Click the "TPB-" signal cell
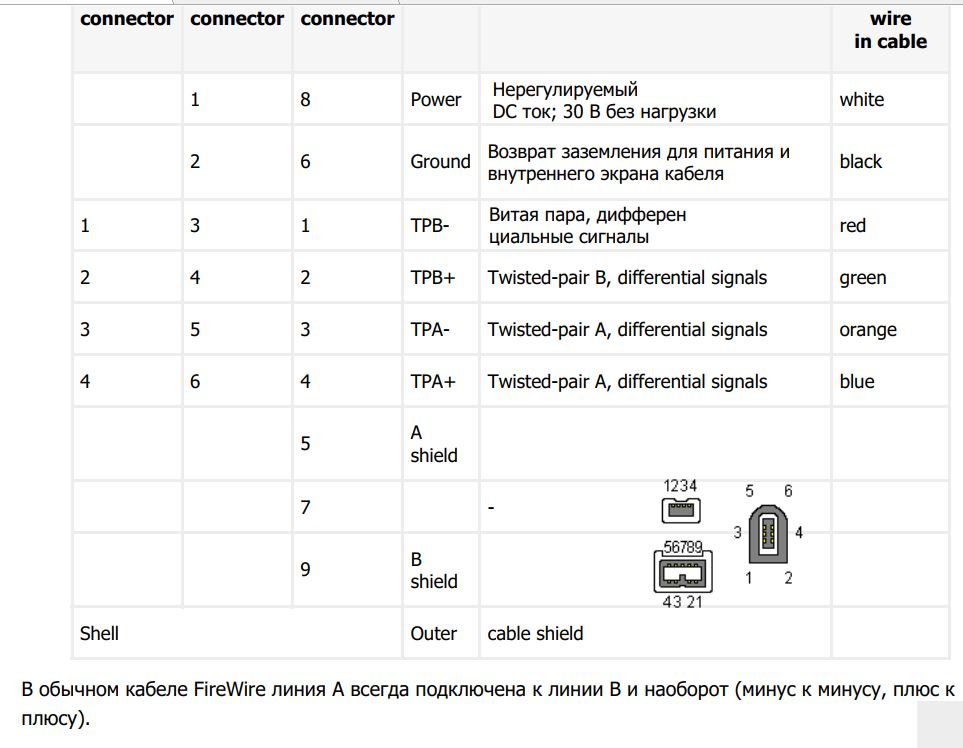Screen dimensions: 963x748 tap(430, 226)
